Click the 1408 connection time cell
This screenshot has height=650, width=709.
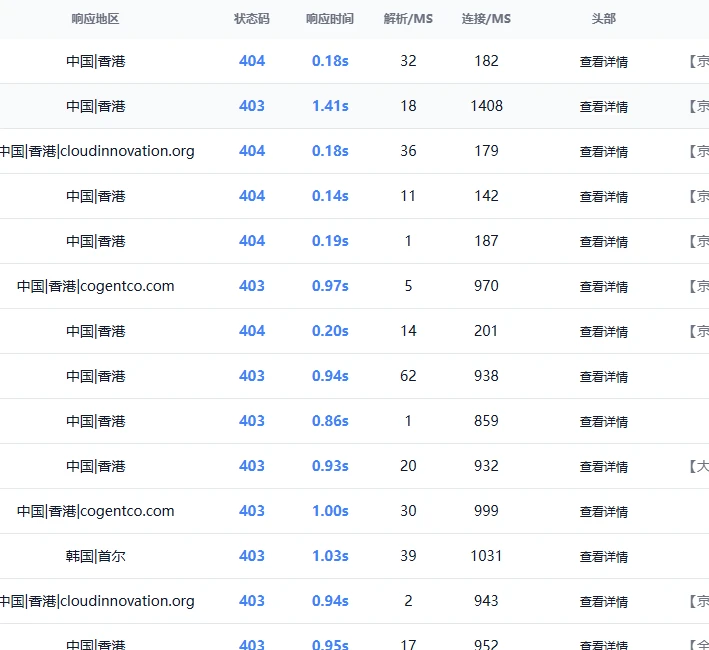pos(486,106)
